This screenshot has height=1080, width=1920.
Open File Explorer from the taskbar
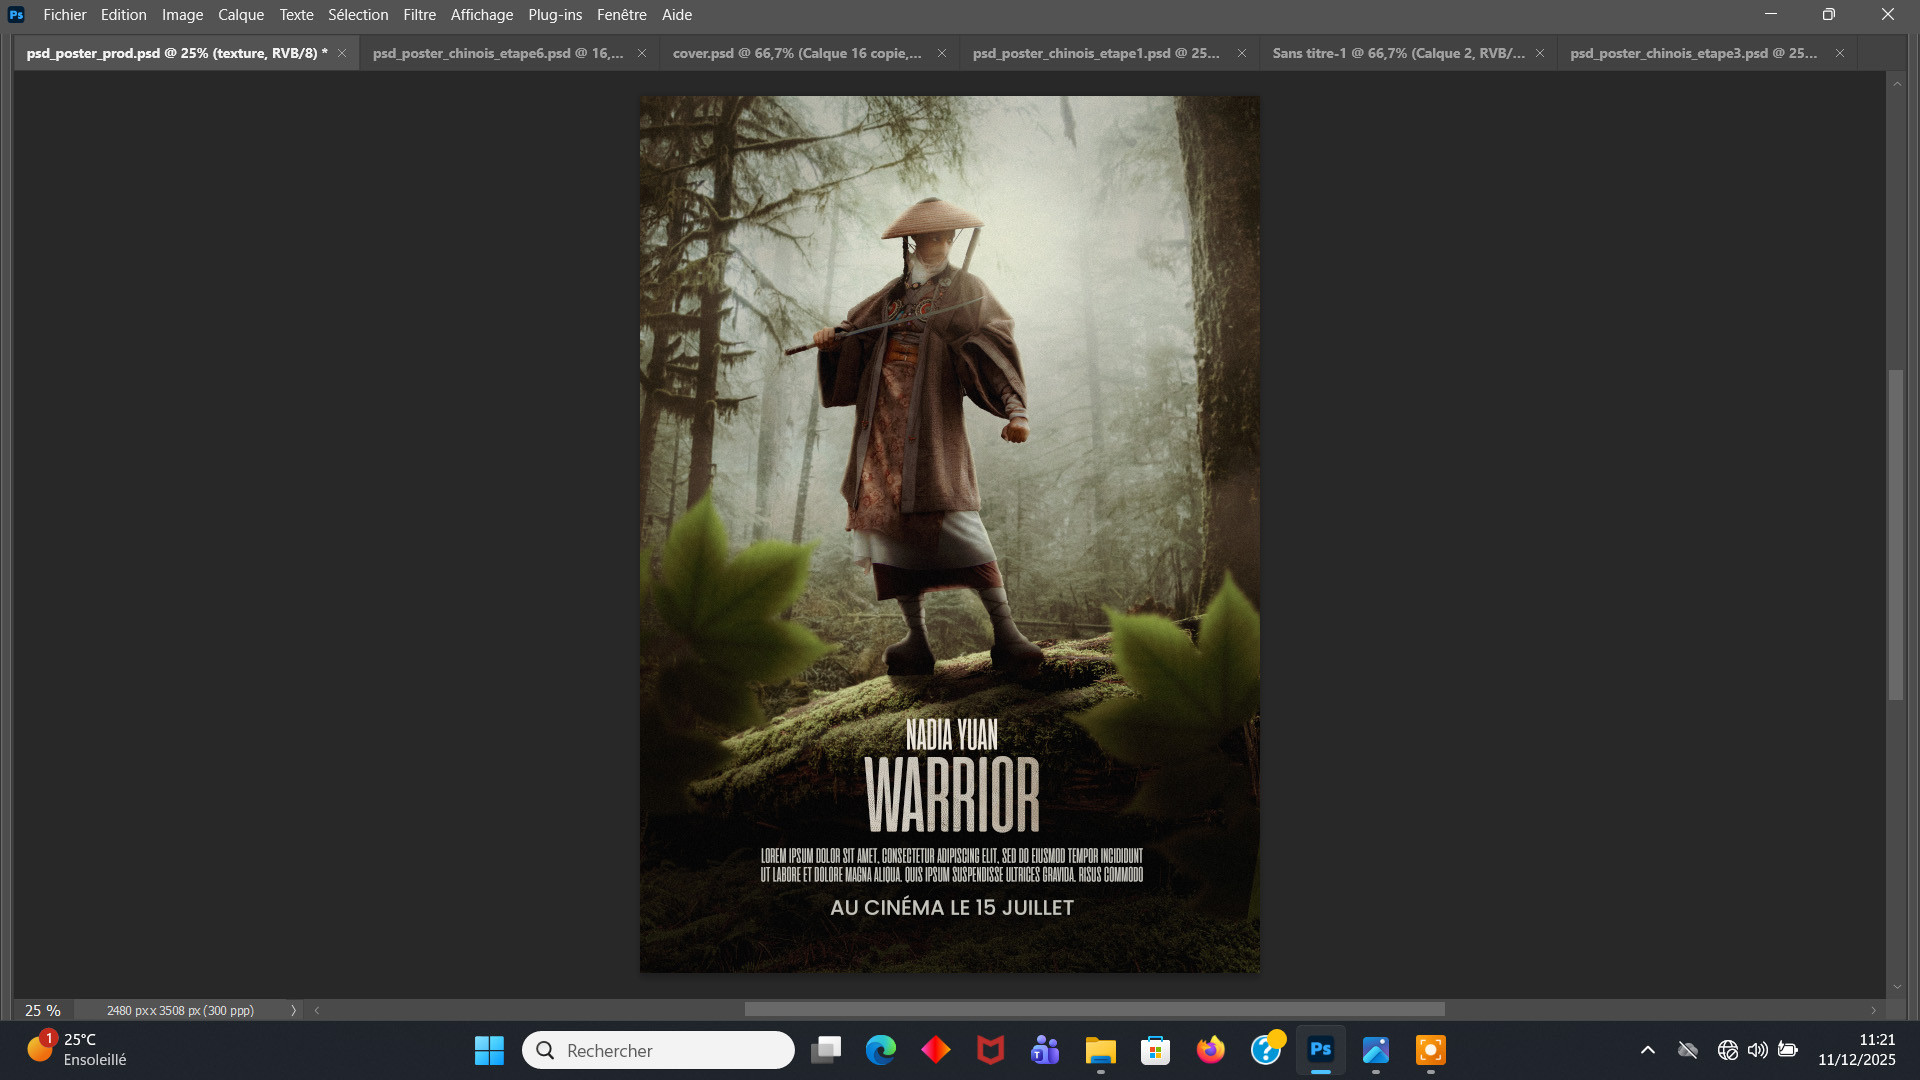click(x=1100, y=1050)
